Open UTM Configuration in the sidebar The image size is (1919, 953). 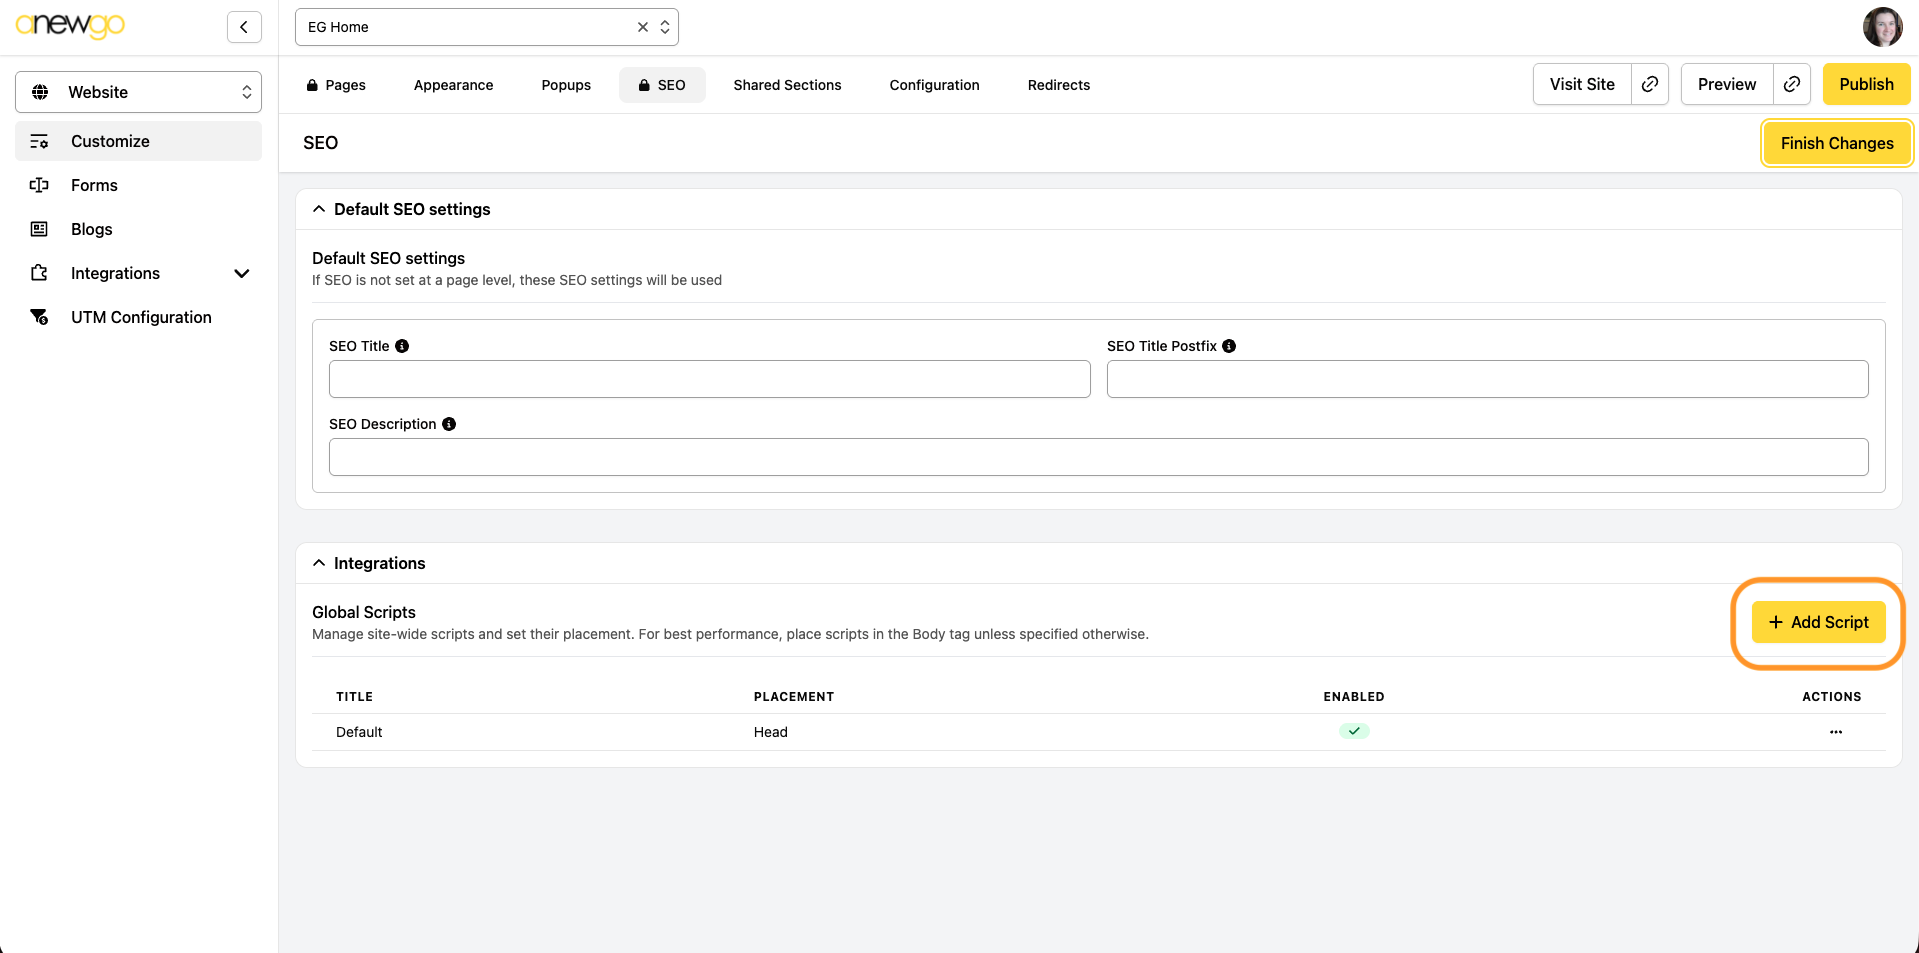(x=141, y=317)
